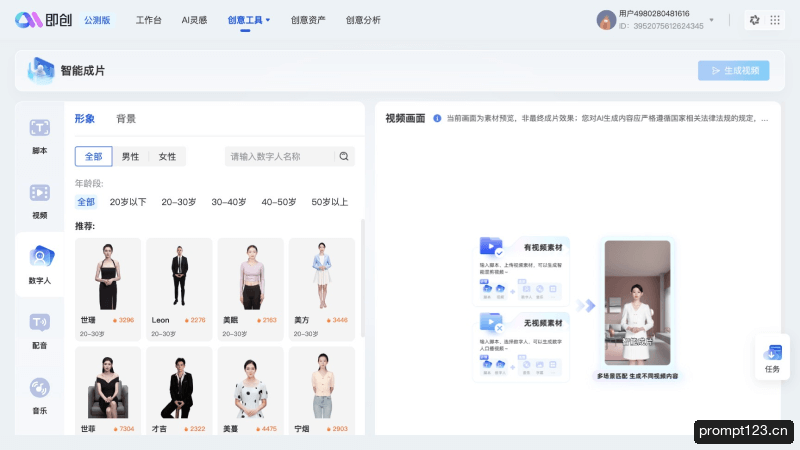Choose the 才吉 avatar card
Image resolution: width=800 pixels, height=450 pixels.
(x=179, y=391)
